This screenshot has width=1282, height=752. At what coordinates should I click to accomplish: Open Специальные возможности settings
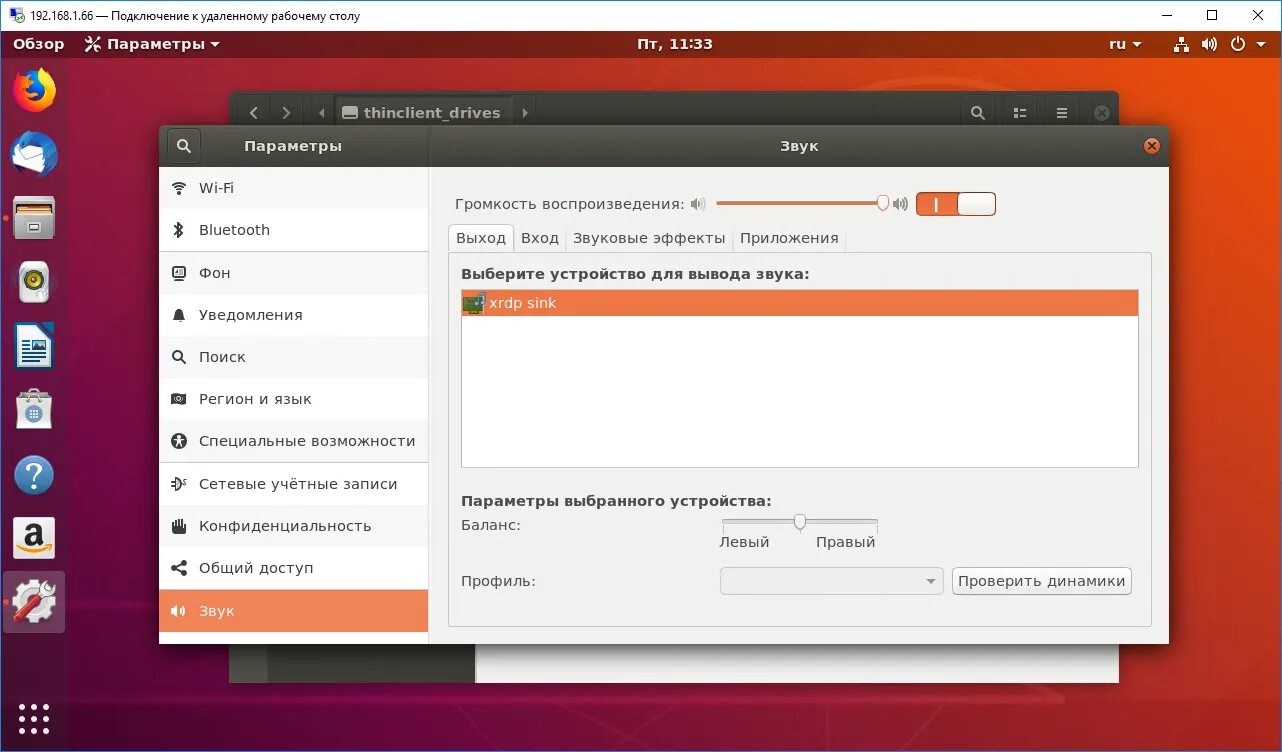click(293, 441)
